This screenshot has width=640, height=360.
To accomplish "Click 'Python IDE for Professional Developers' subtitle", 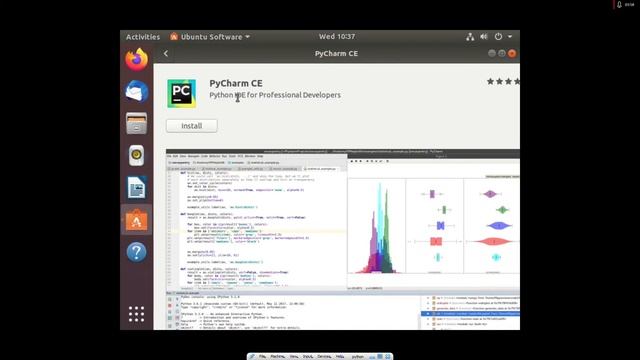I will point(275,95).
